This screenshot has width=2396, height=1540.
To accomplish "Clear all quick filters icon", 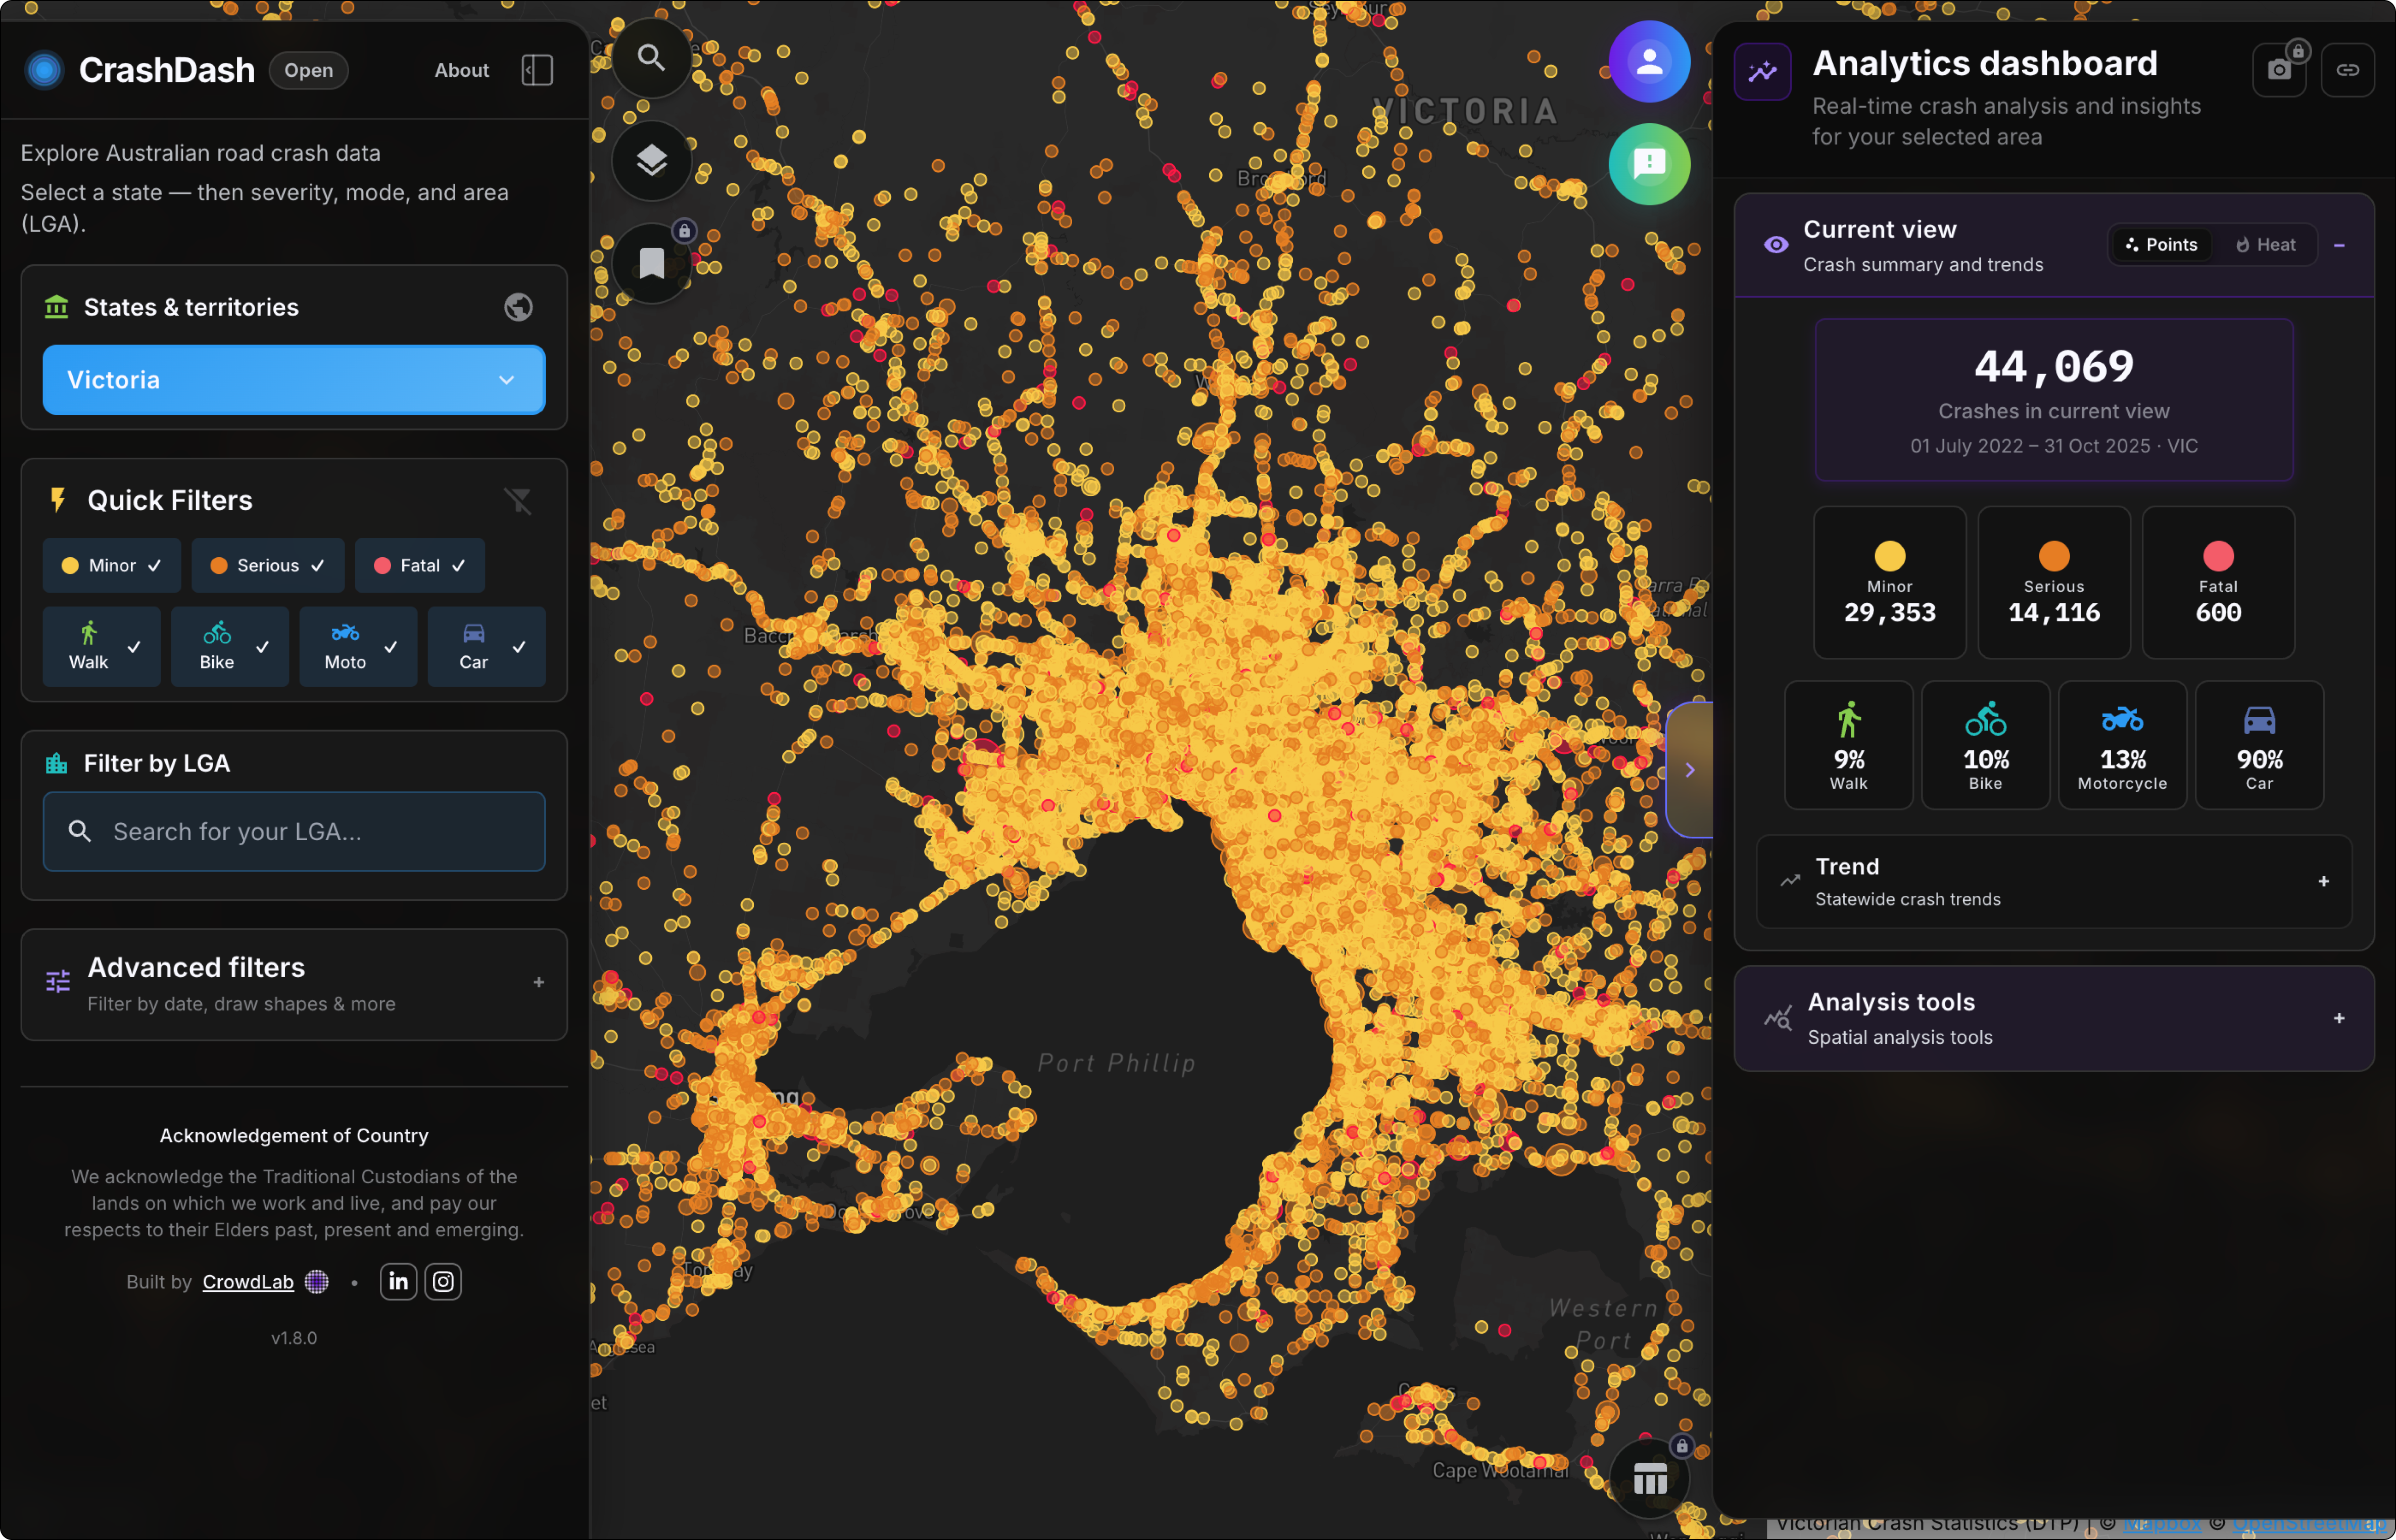I will point(518,500).
